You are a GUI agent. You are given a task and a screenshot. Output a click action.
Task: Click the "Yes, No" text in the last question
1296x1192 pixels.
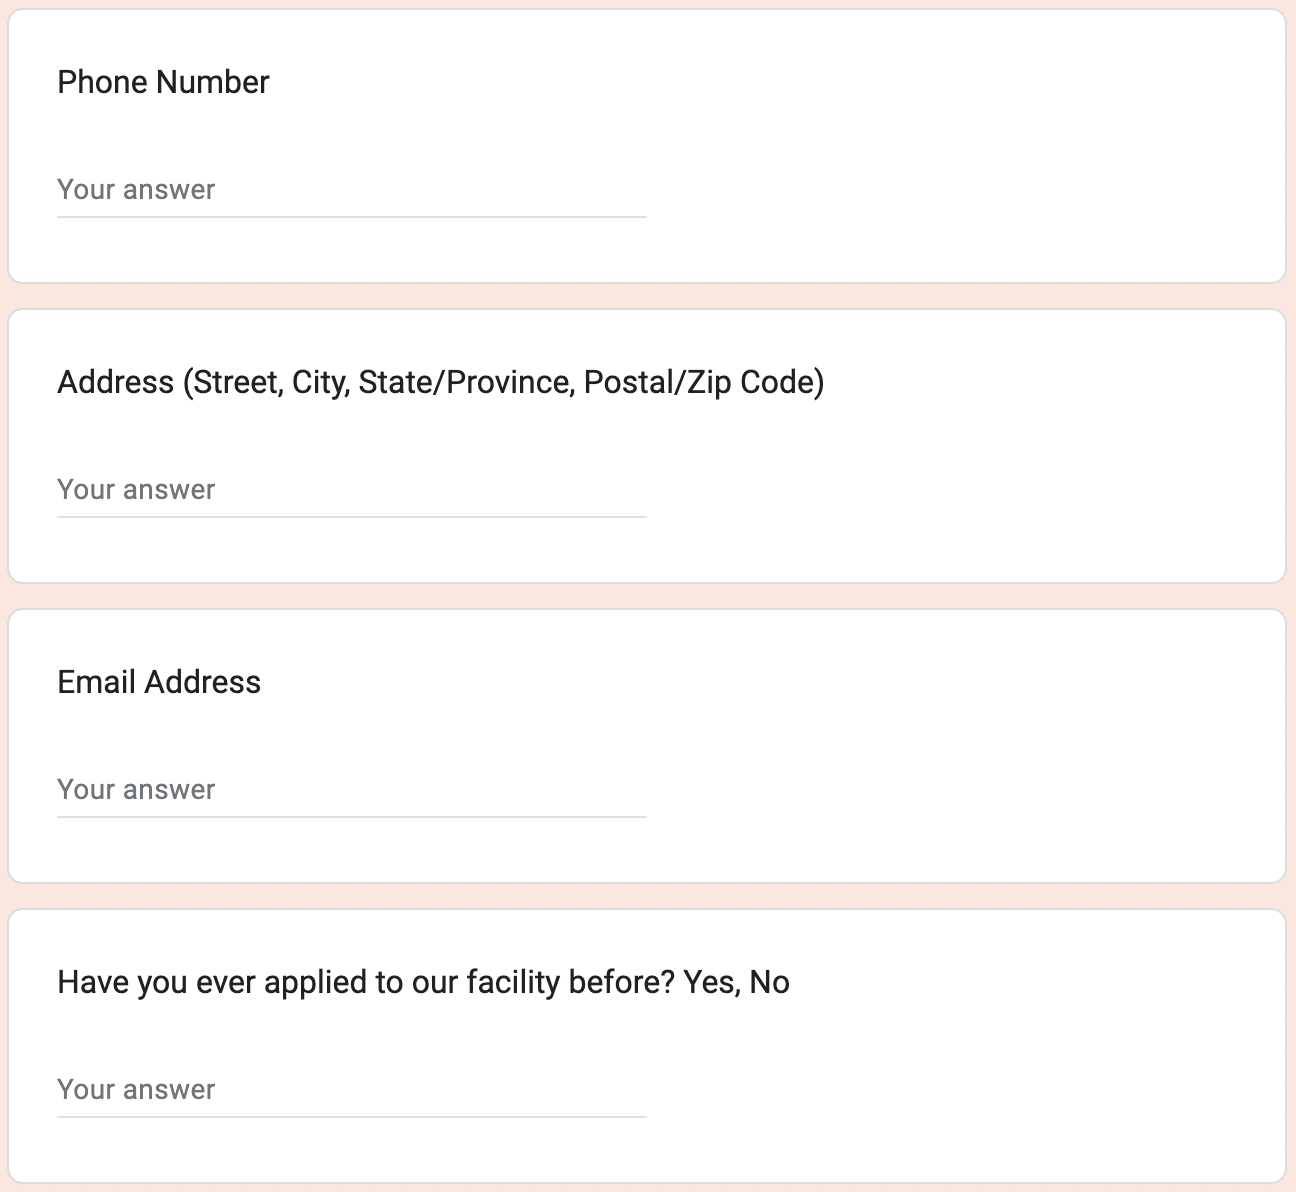tap(737, 982)
